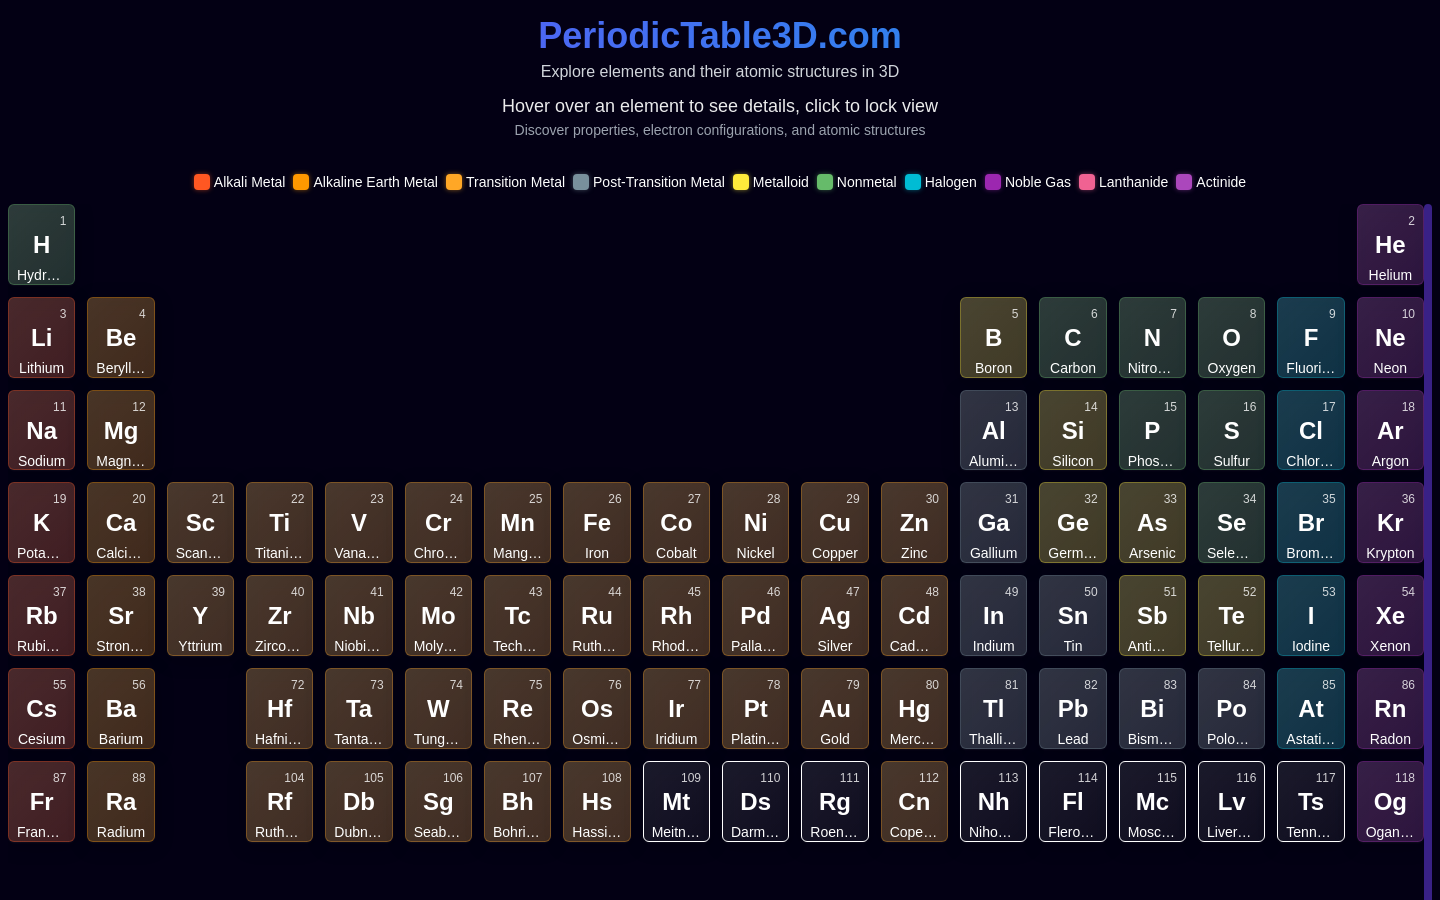Screen dimensions: 1440x900
Task: Click the Halogen legend label
Action: [x=951, y=182]
